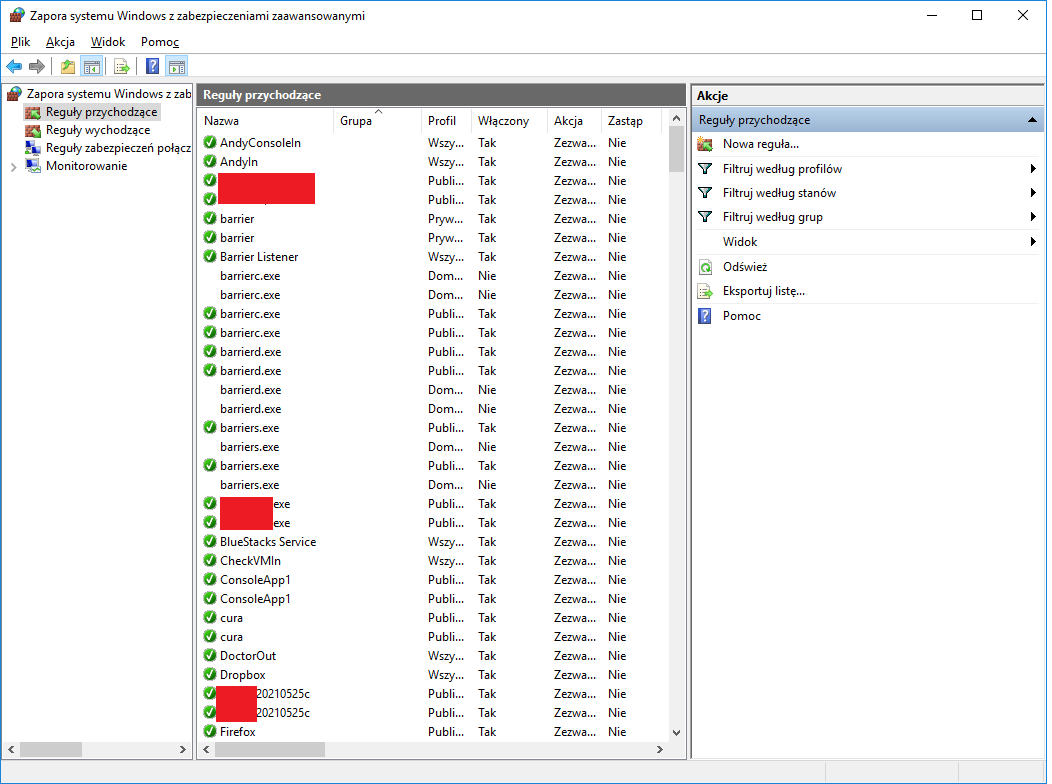Click the firewall icon next to Reguły wychodzące
The width and height of the screenshot is (1052, 784).
pos(33,130)
